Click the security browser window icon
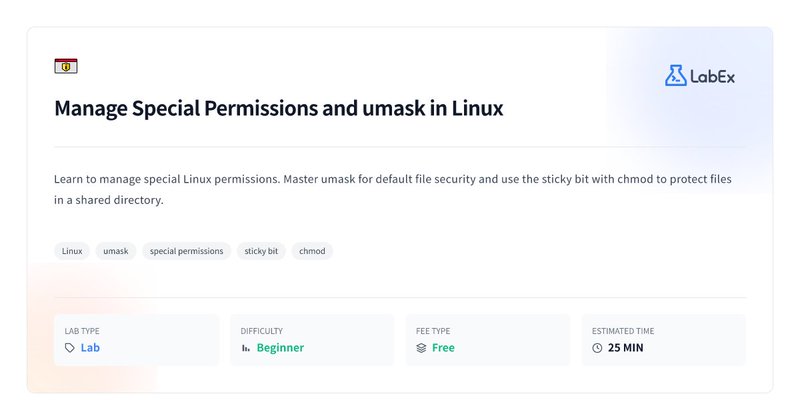Image resolution: width=800 pixels, height=419 pixels. (x=66, y=66)
